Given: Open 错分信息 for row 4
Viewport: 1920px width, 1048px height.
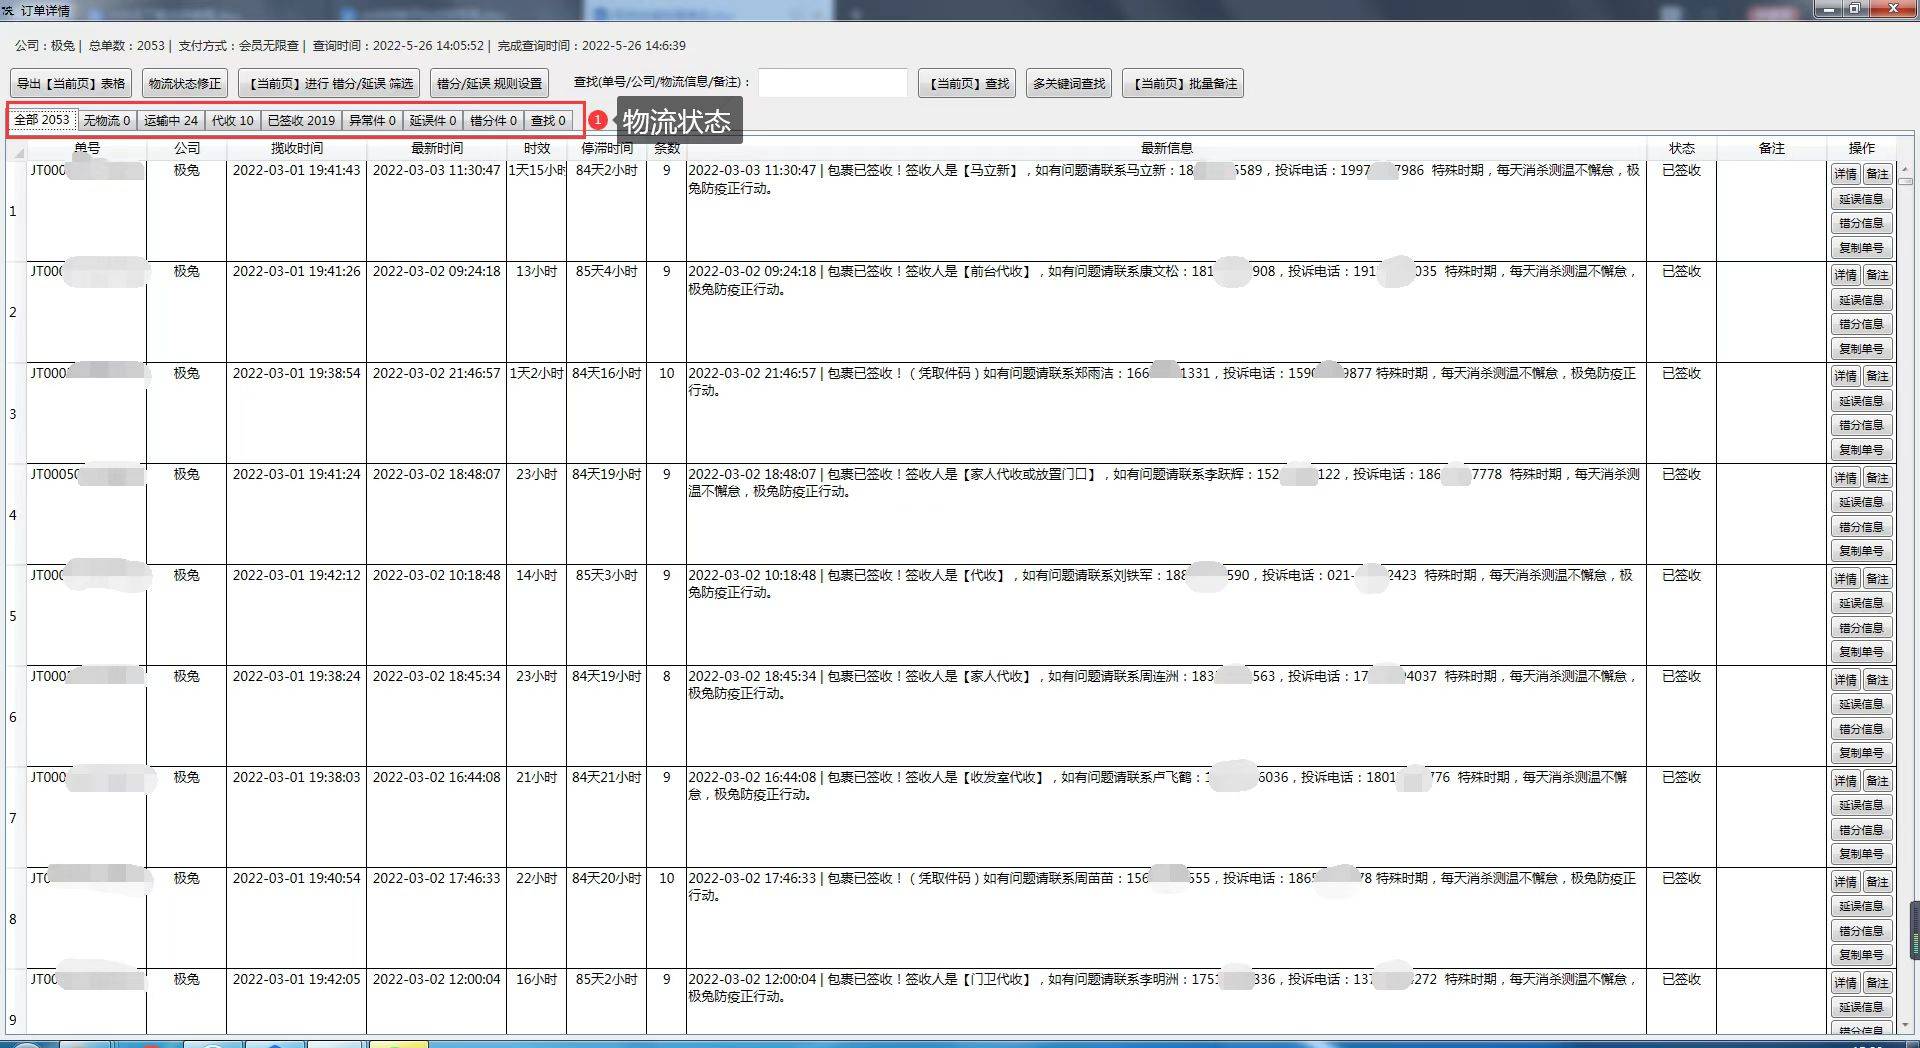Looking at the screenshot, I should (1861, 527).
